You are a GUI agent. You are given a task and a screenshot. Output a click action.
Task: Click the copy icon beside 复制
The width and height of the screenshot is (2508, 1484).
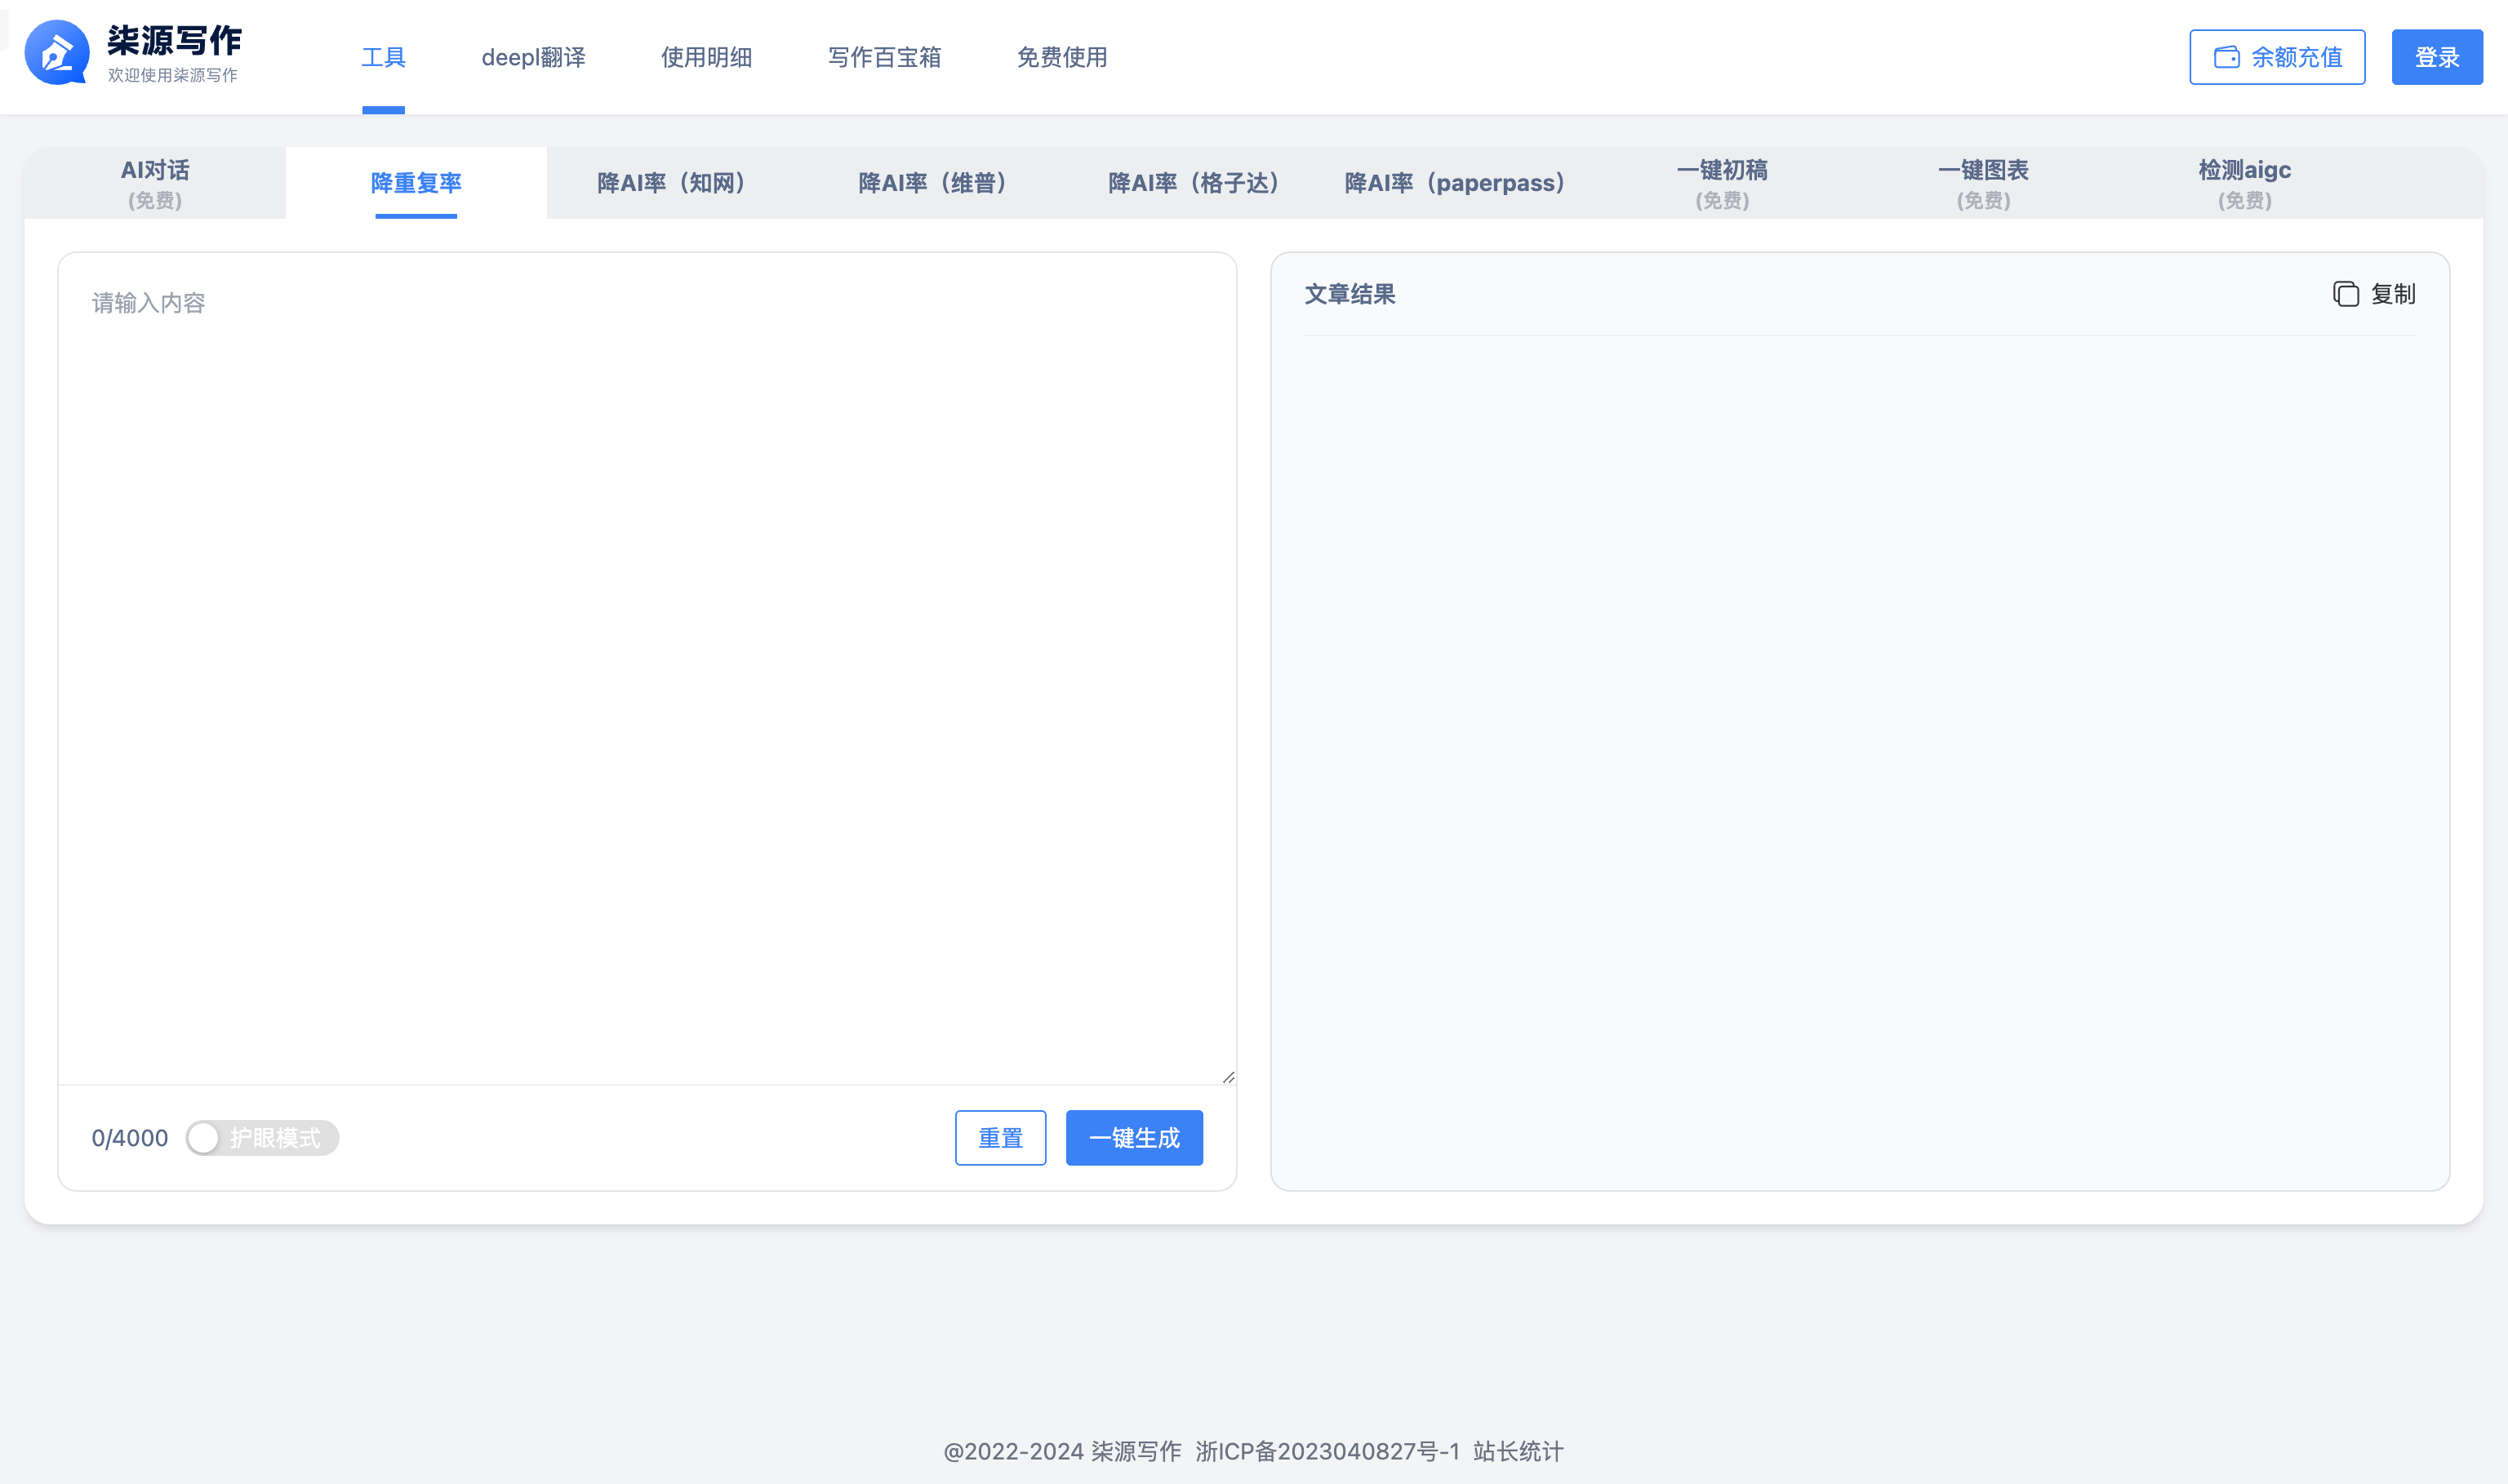tap(2346, 294)
